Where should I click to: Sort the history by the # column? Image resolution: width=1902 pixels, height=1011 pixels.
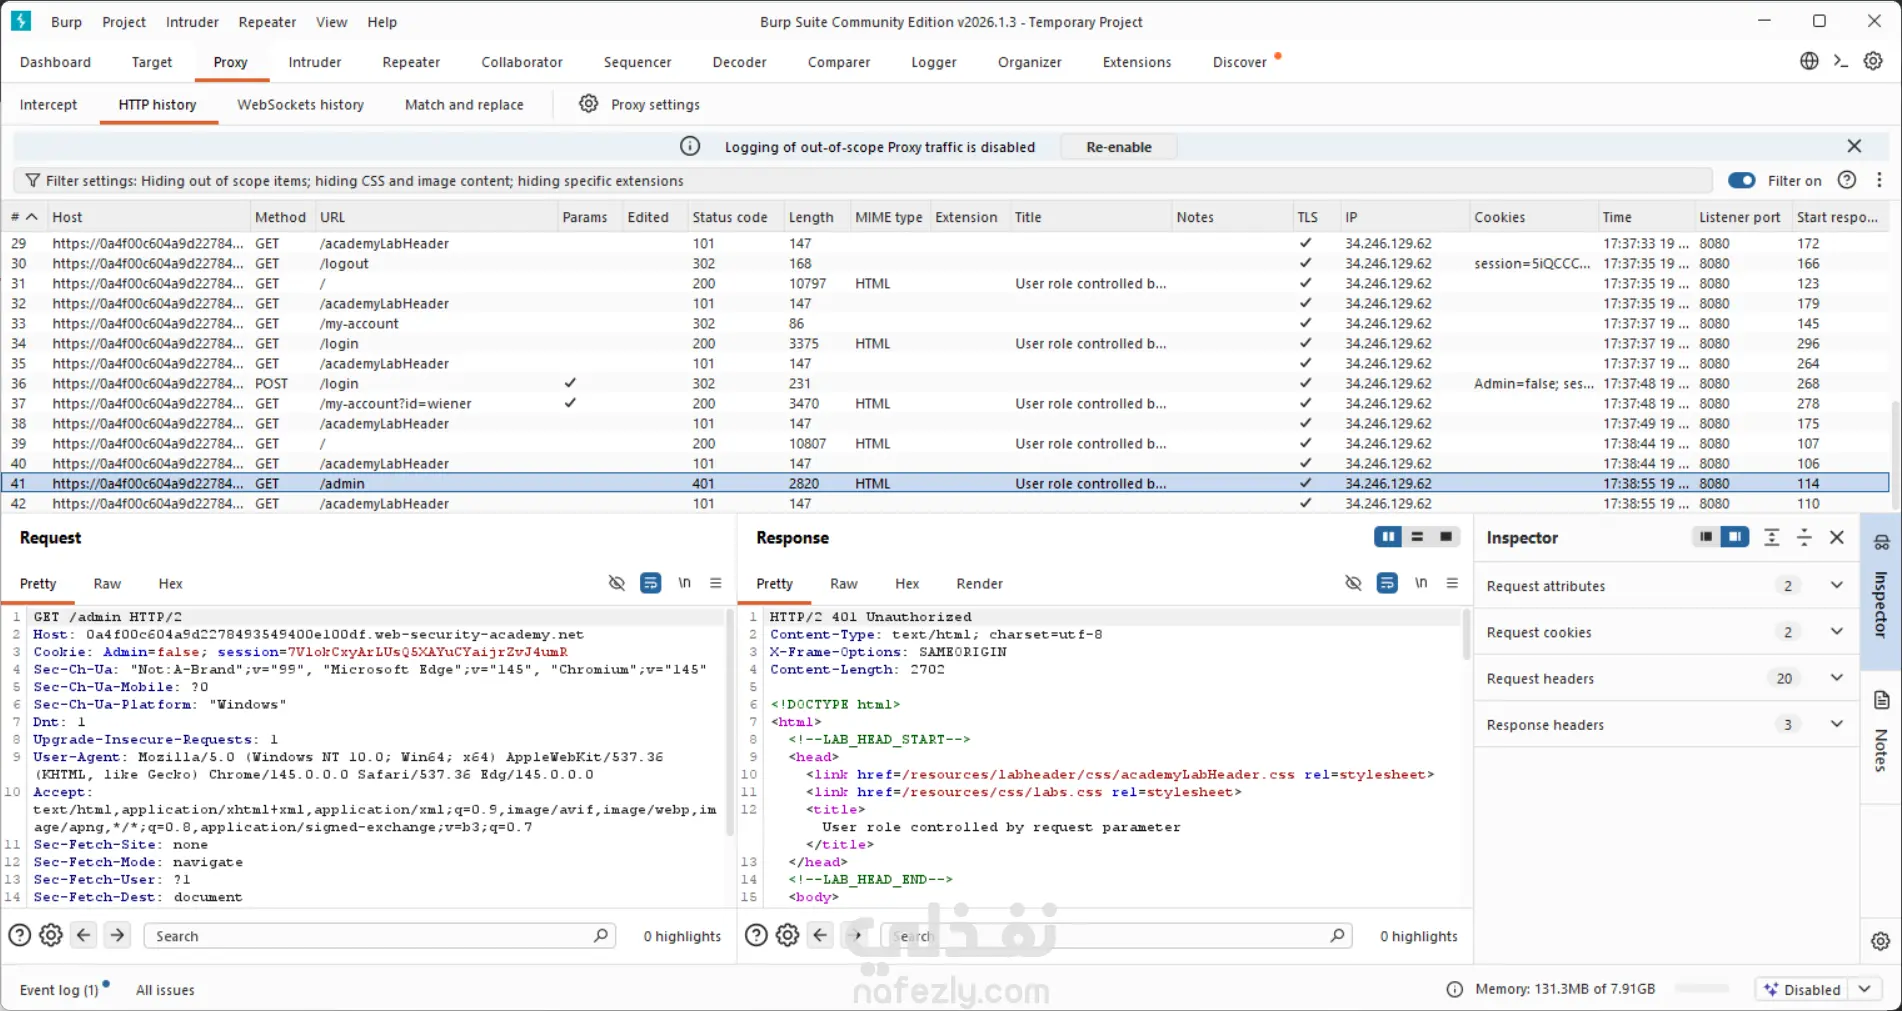point(24,217)
